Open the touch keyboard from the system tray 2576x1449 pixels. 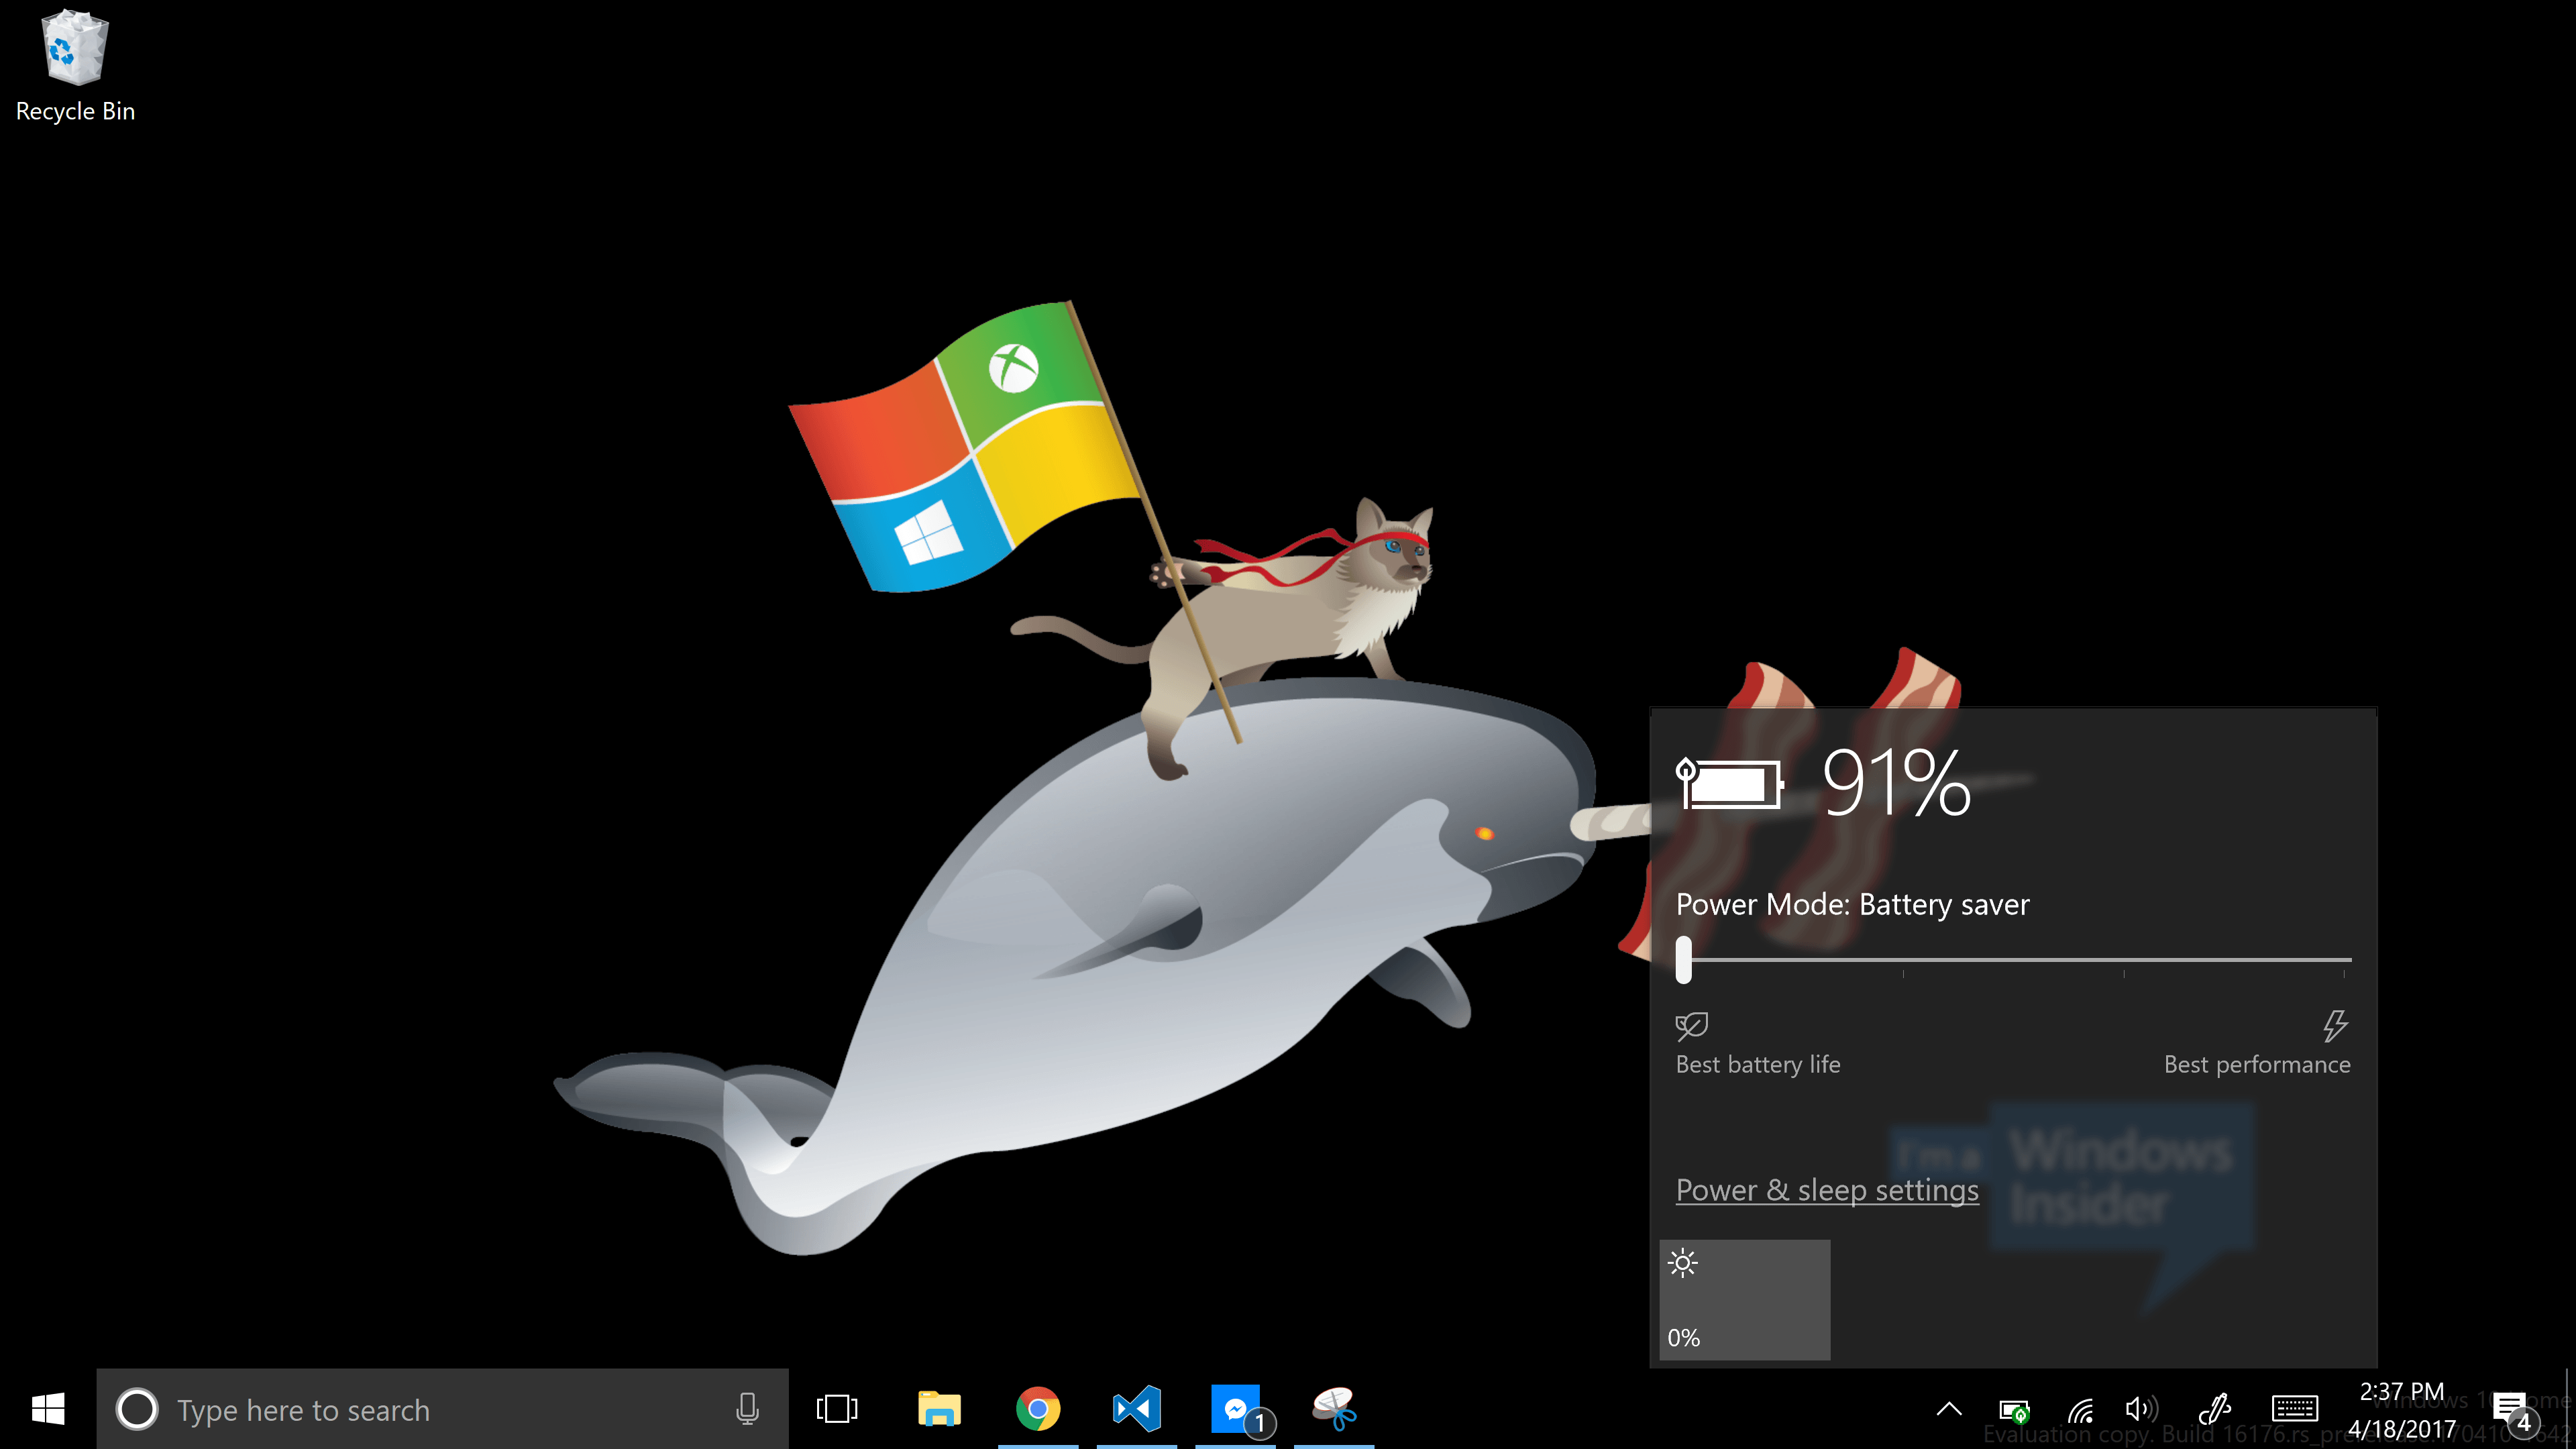(x=2295, y=1409)
